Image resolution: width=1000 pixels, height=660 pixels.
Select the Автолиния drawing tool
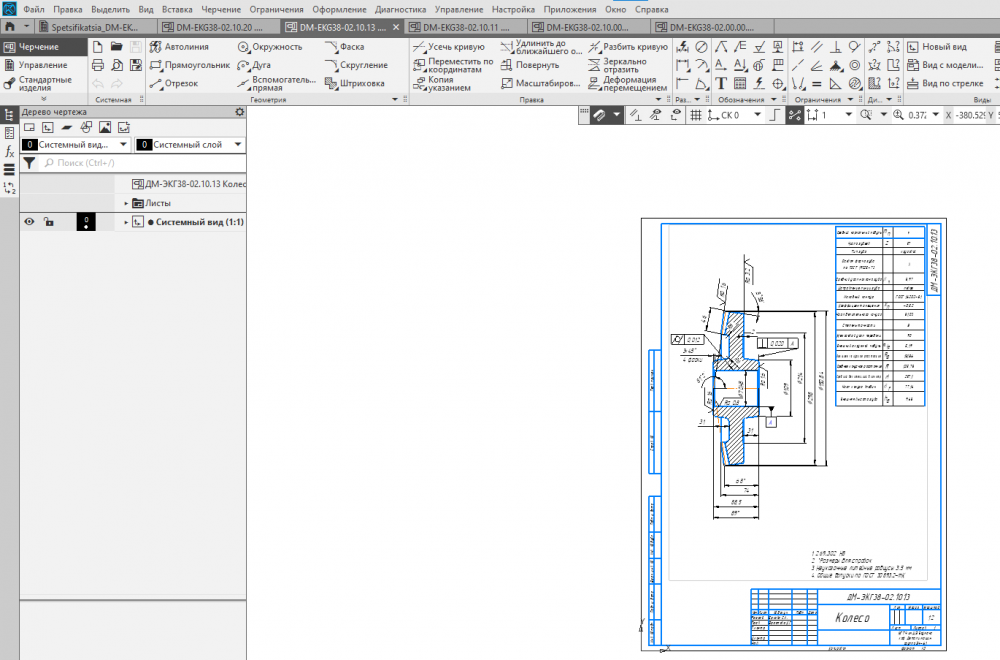click(178, 47)
